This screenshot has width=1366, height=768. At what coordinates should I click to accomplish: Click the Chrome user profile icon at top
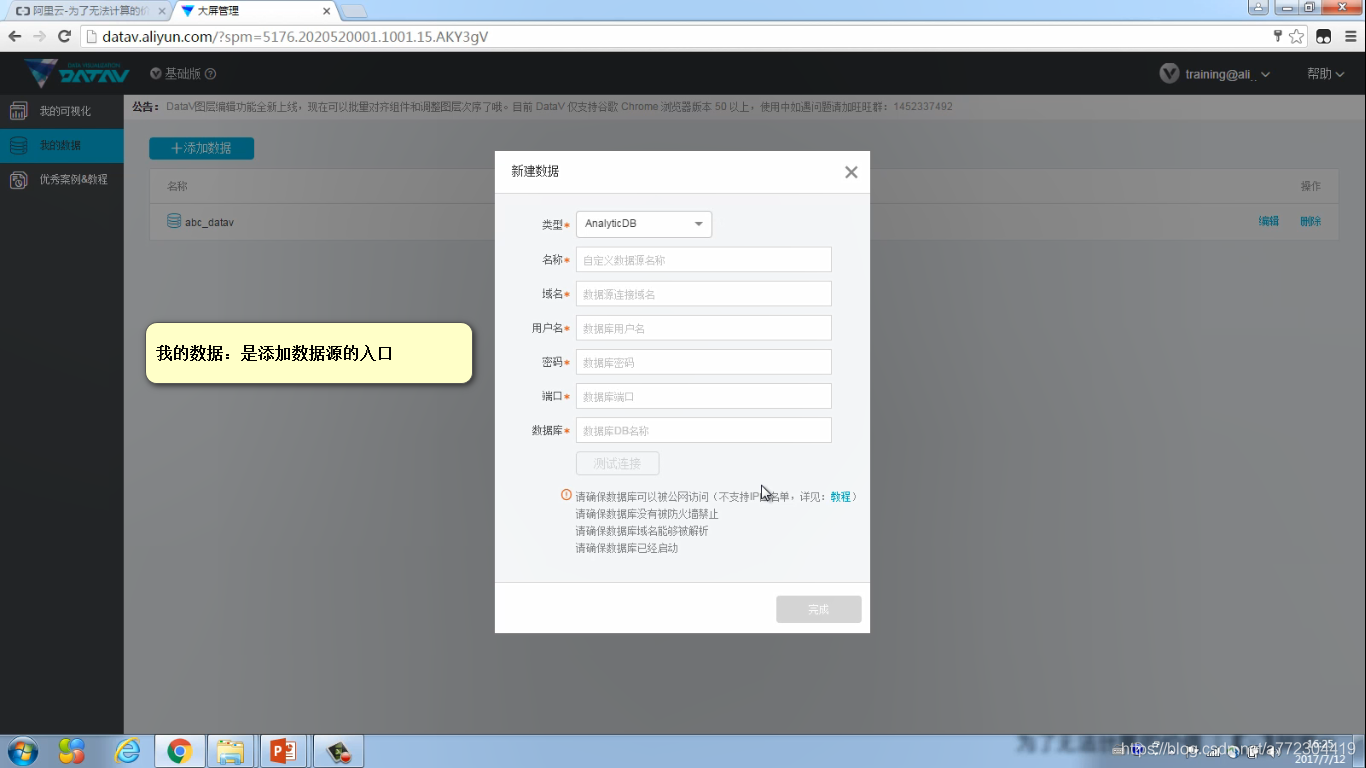(x=1258, y=7)
